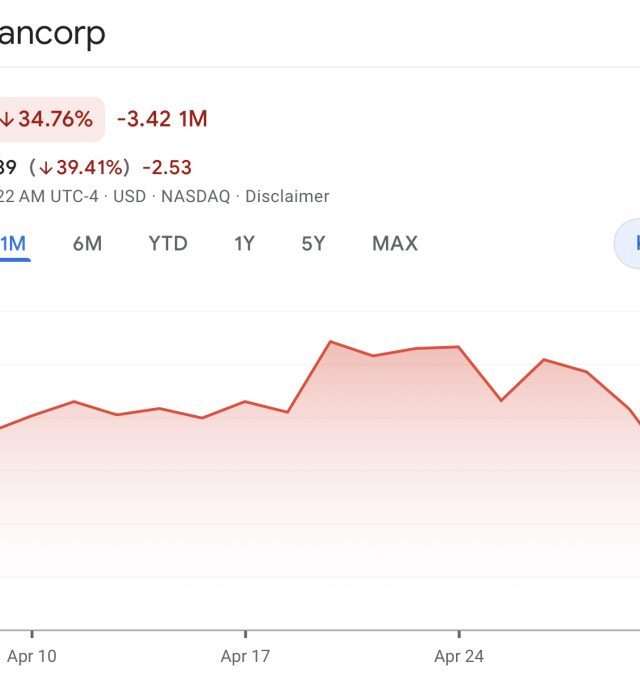Click the 34.76% change badge
Image resolution: width=640 pixels, height=683 pixels.
coord(51,119)
